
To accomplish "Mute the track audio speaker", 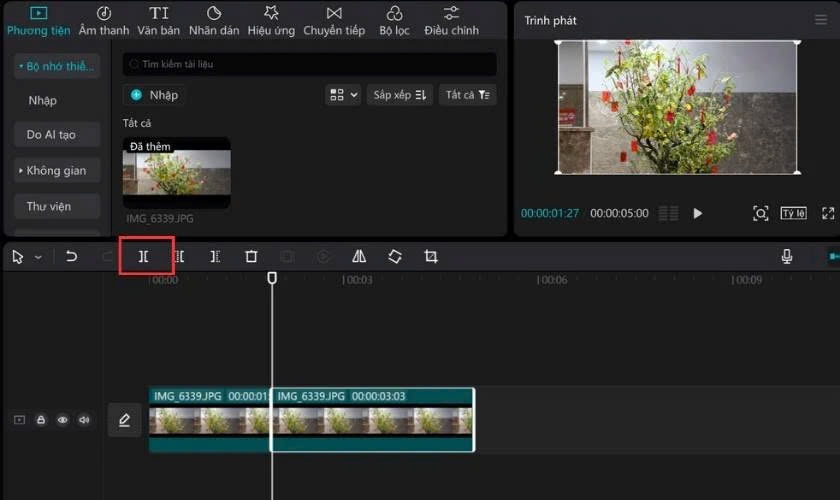I will (84, 420).
